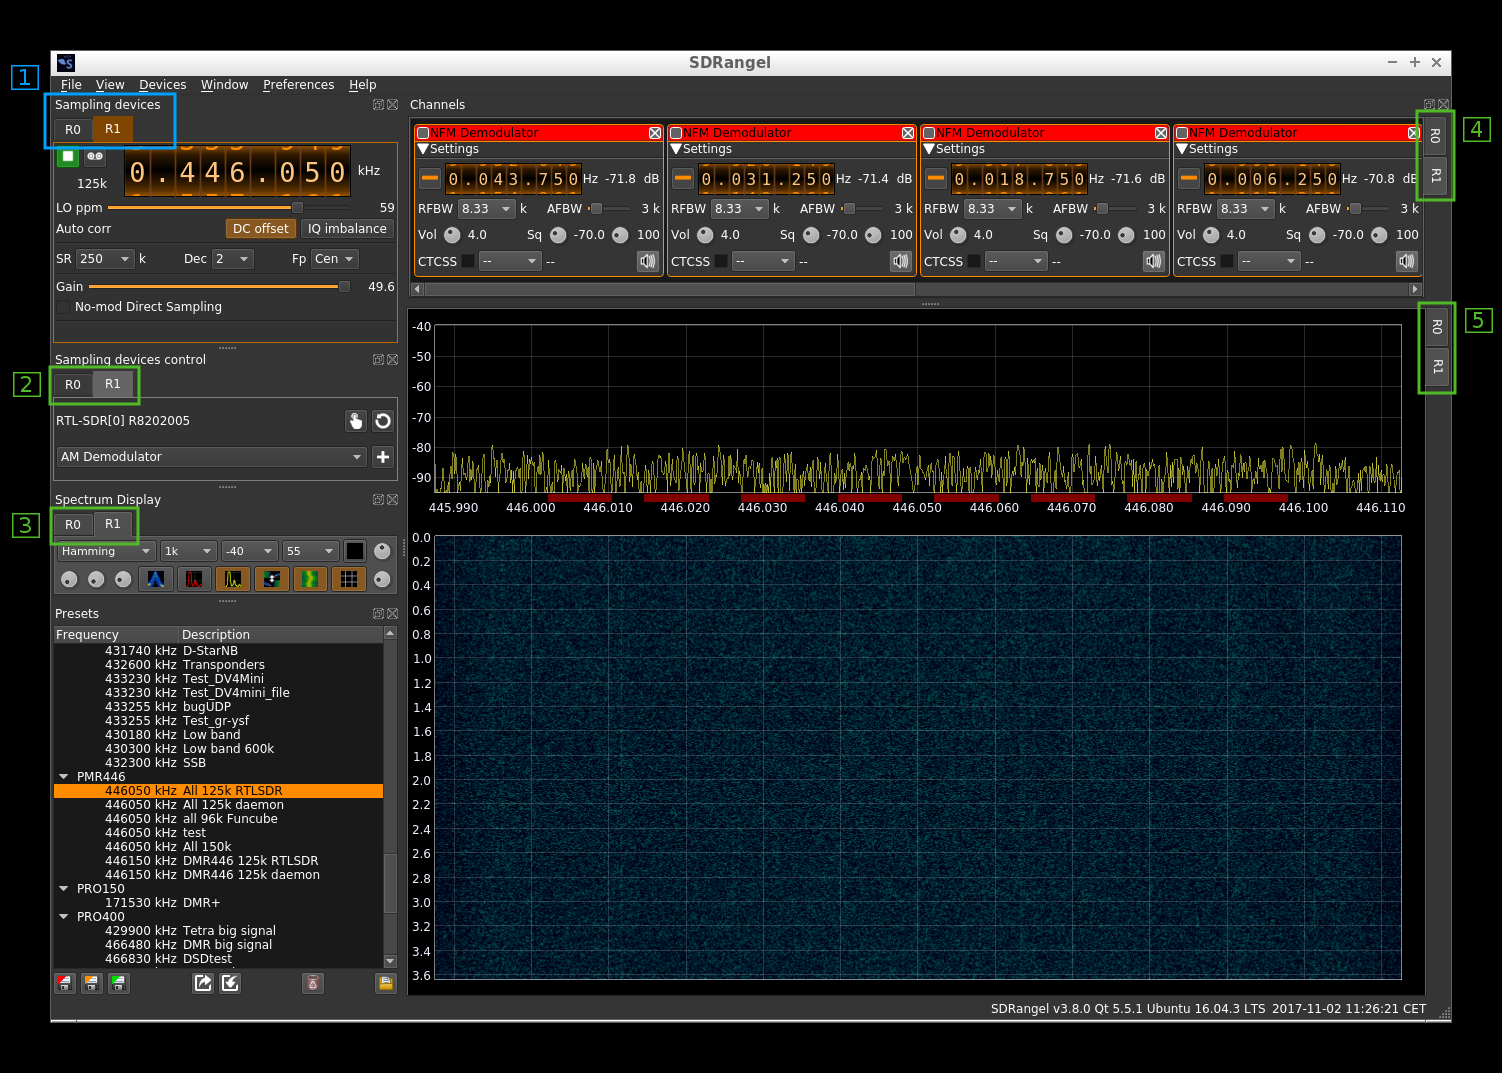
Task: Switch to R0 tab in Sampling devices
Action: pyautogui.click(x=73, y=130)
